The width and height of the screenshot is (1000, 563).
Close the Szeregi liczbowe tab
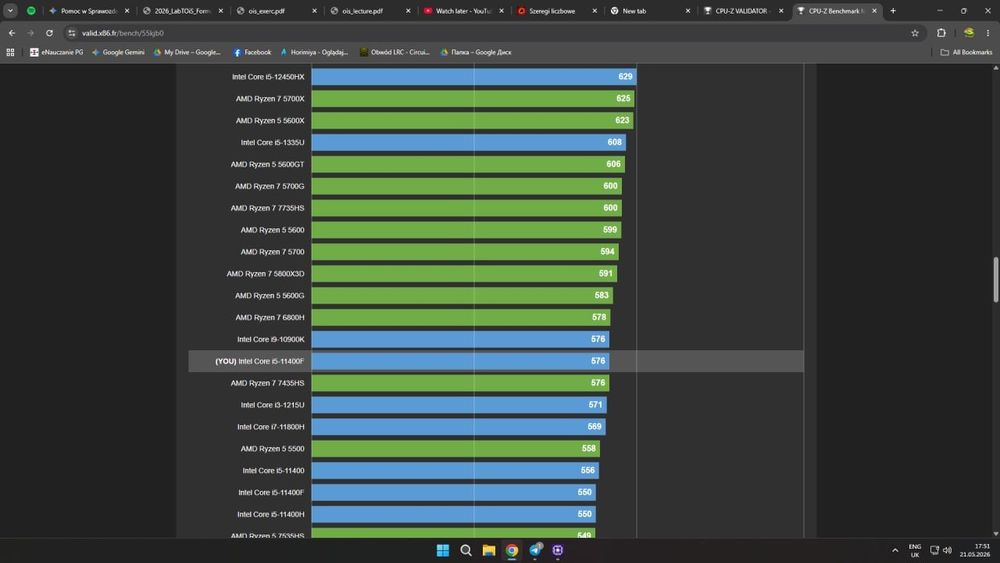tap(594, 11)
